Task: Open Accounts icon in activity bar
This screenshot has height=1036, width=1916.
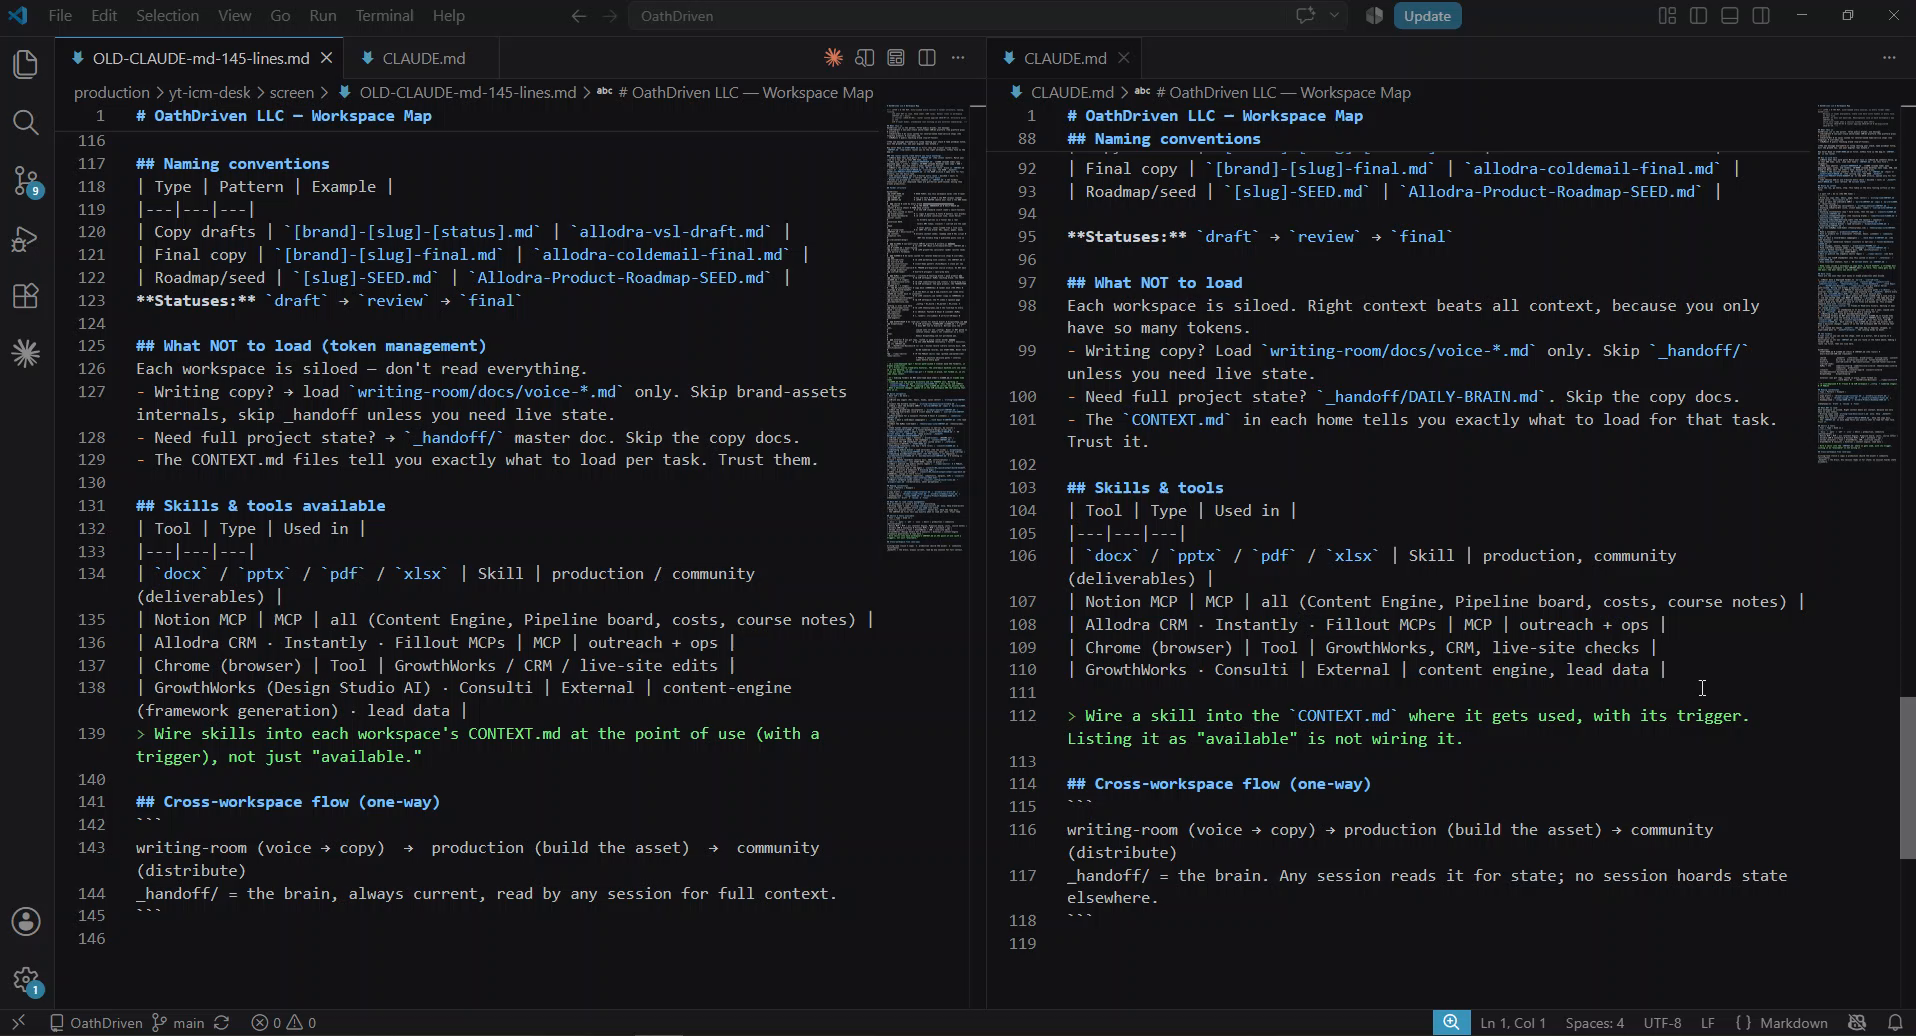Action: (x=26, y=921)
